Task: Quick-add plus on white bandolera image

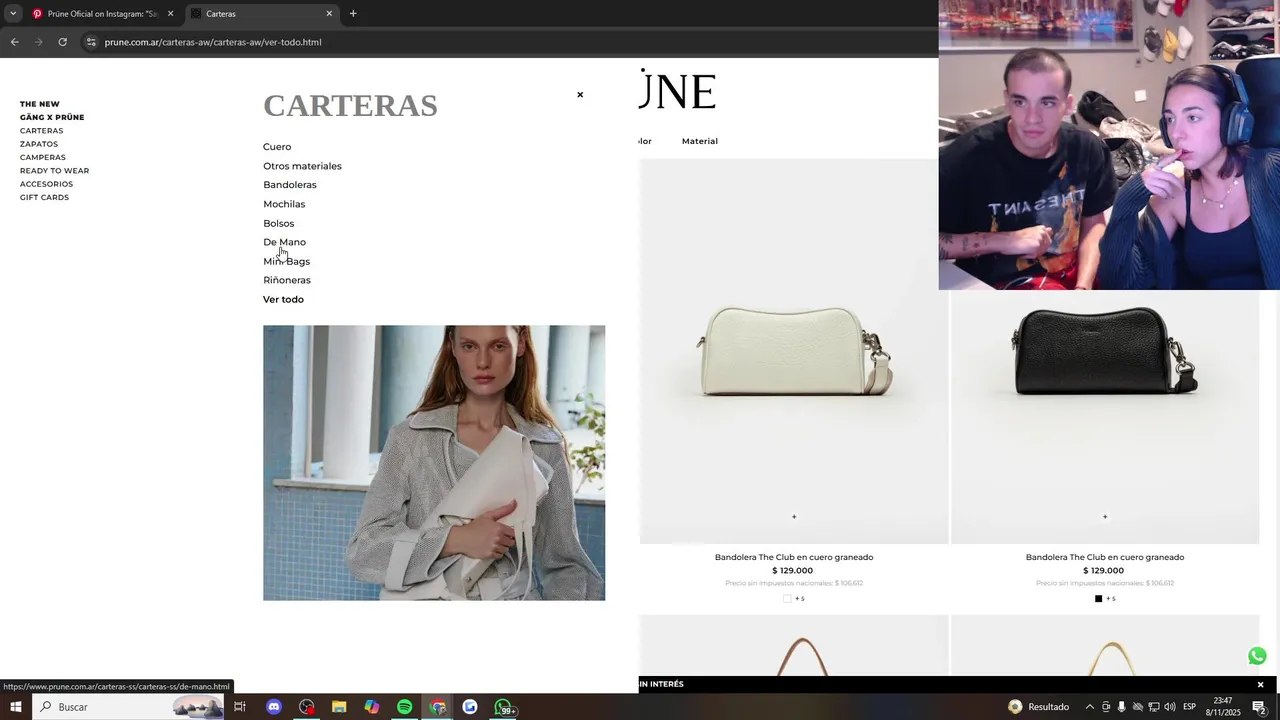Action: (x=794, y=517)
